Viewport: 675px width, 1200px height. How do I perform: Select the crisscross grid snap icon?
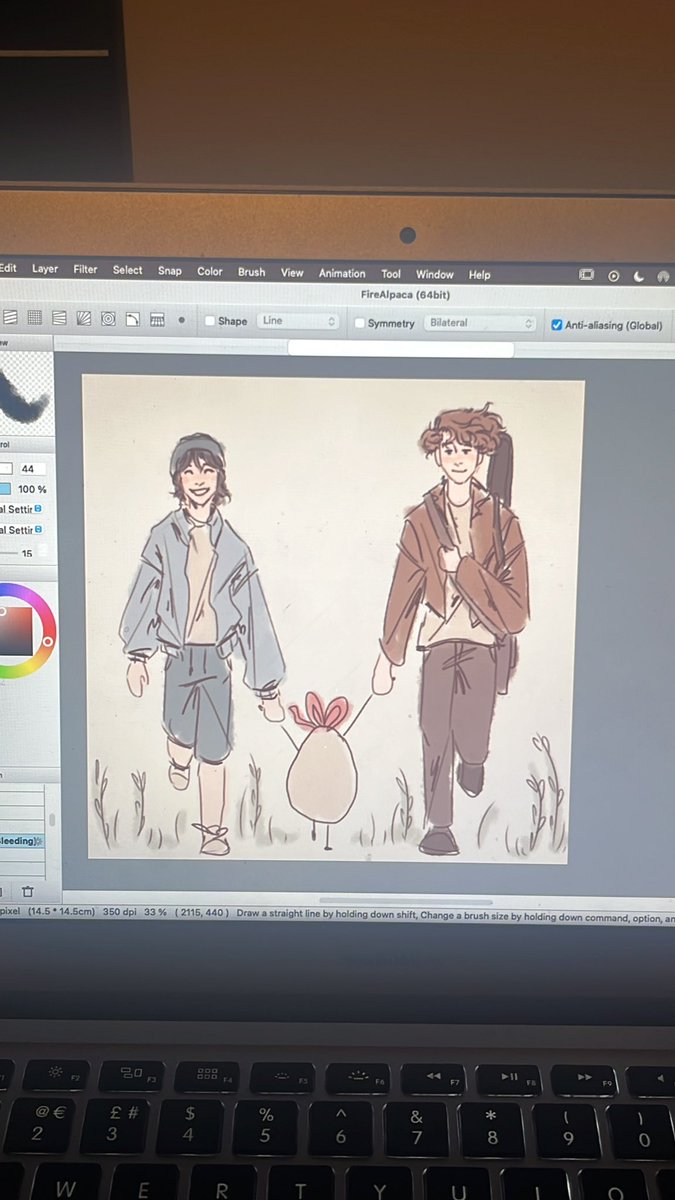coord(34,317)
